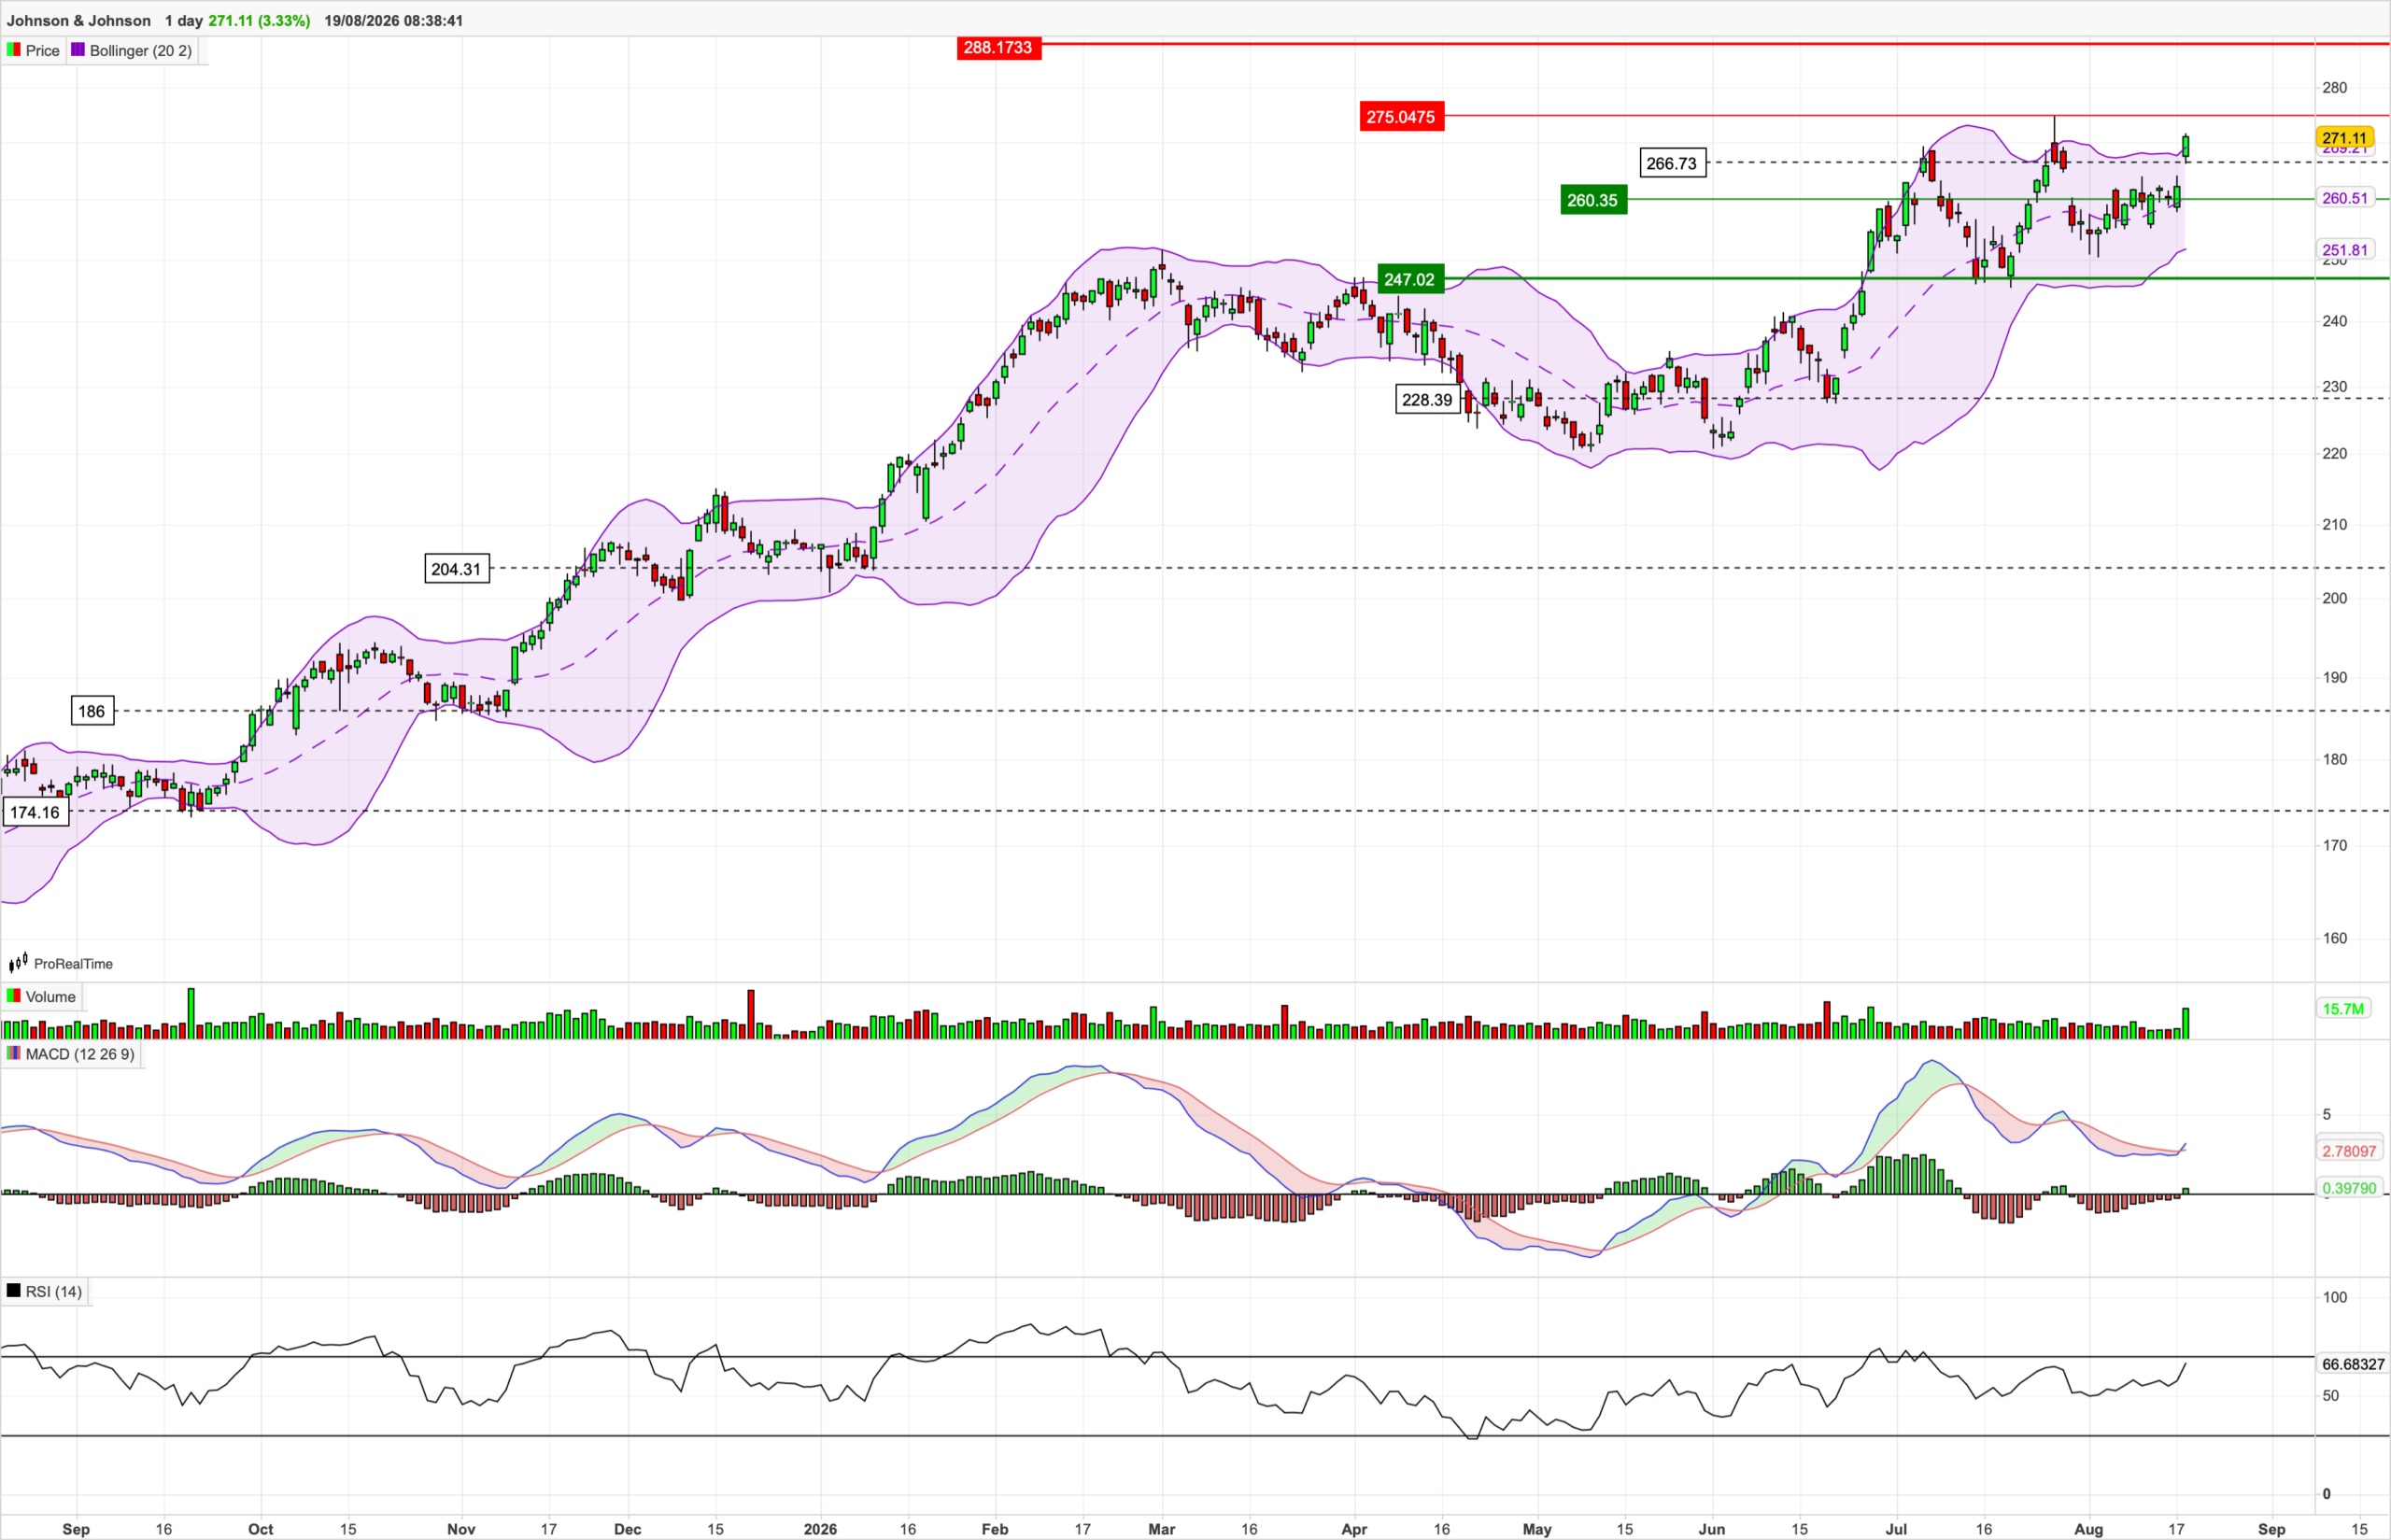2391x1540 pixels.
Task: Click the 2.78097 MACD value tag
Action: coord(2349,1151)
